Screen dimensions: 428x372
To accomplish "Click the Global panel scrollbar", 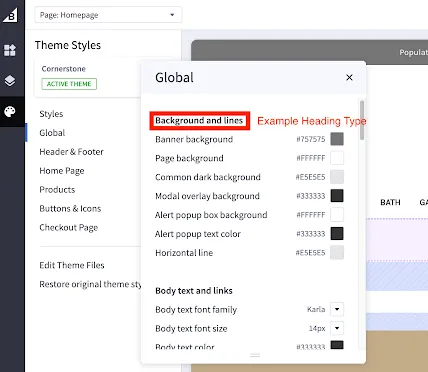I will 362,120.
